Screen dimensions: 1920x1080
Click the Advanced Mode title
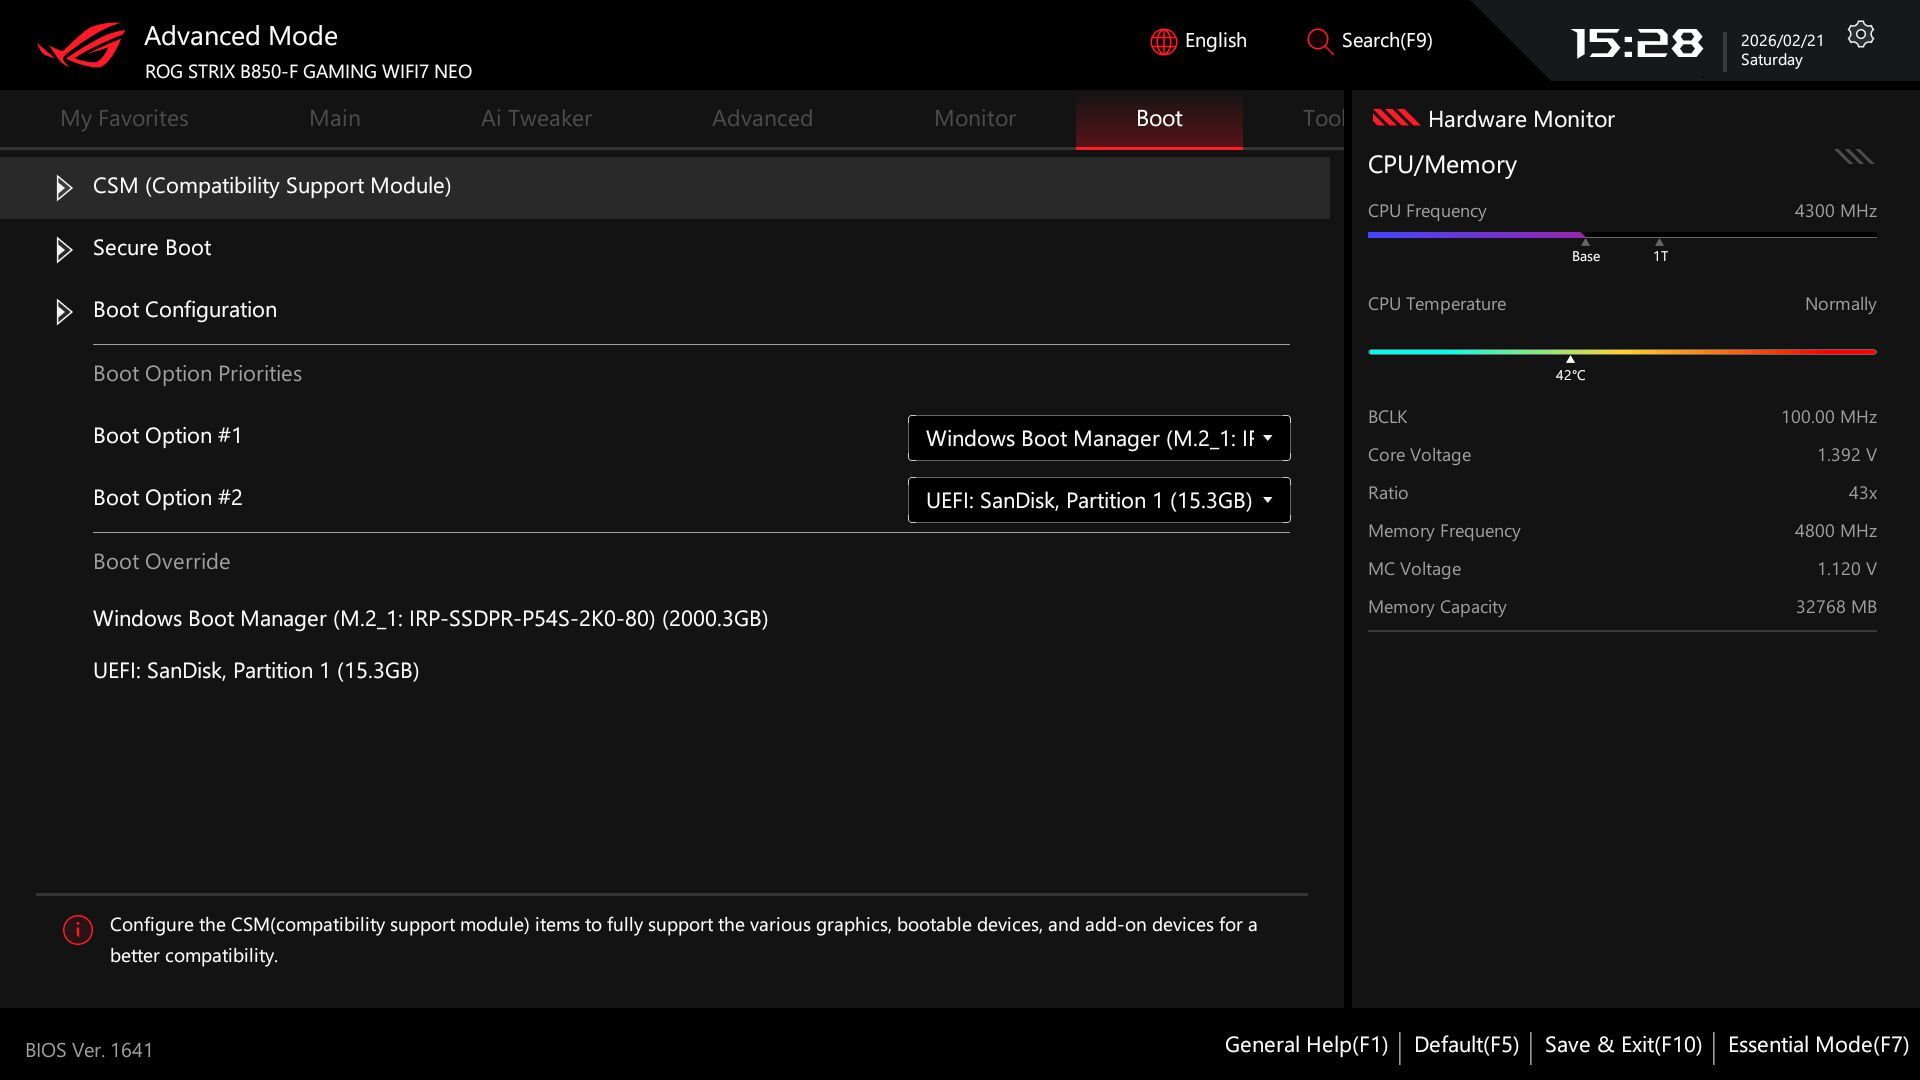click(241, 36)
